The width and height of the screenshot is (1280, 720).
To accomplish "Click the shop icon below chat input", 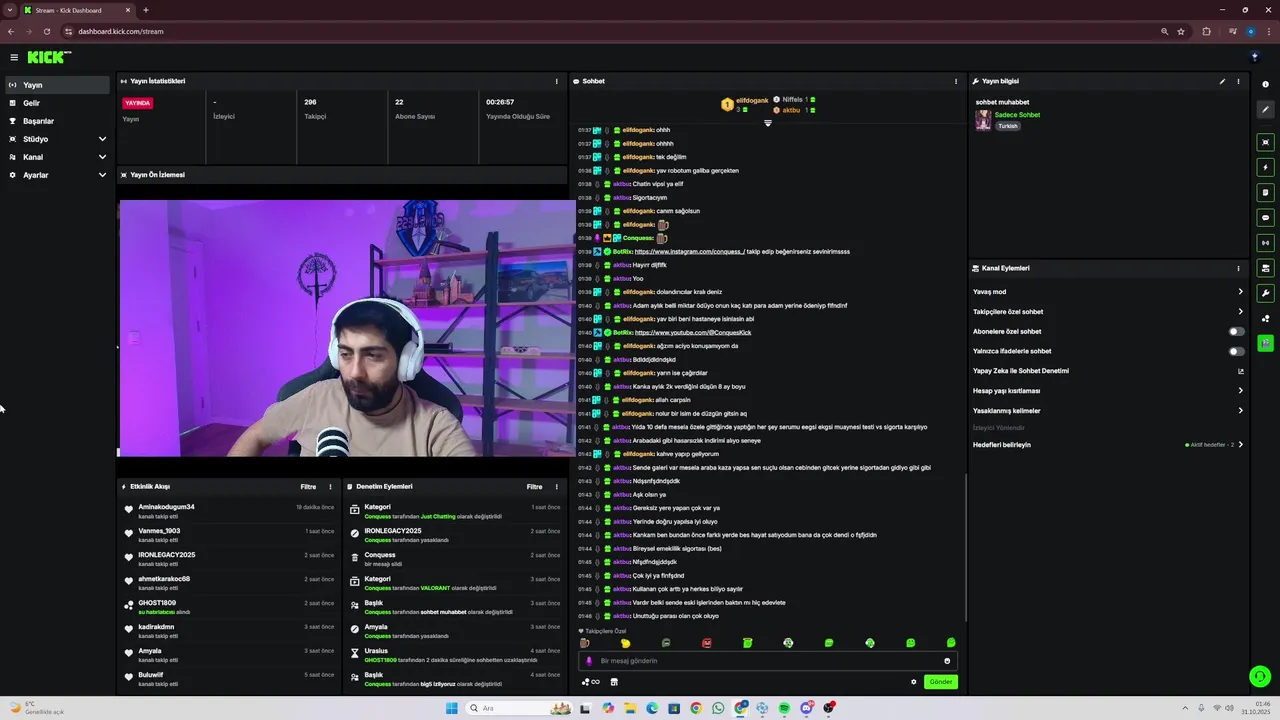I will pyautogui.click(x=614, y=682).
